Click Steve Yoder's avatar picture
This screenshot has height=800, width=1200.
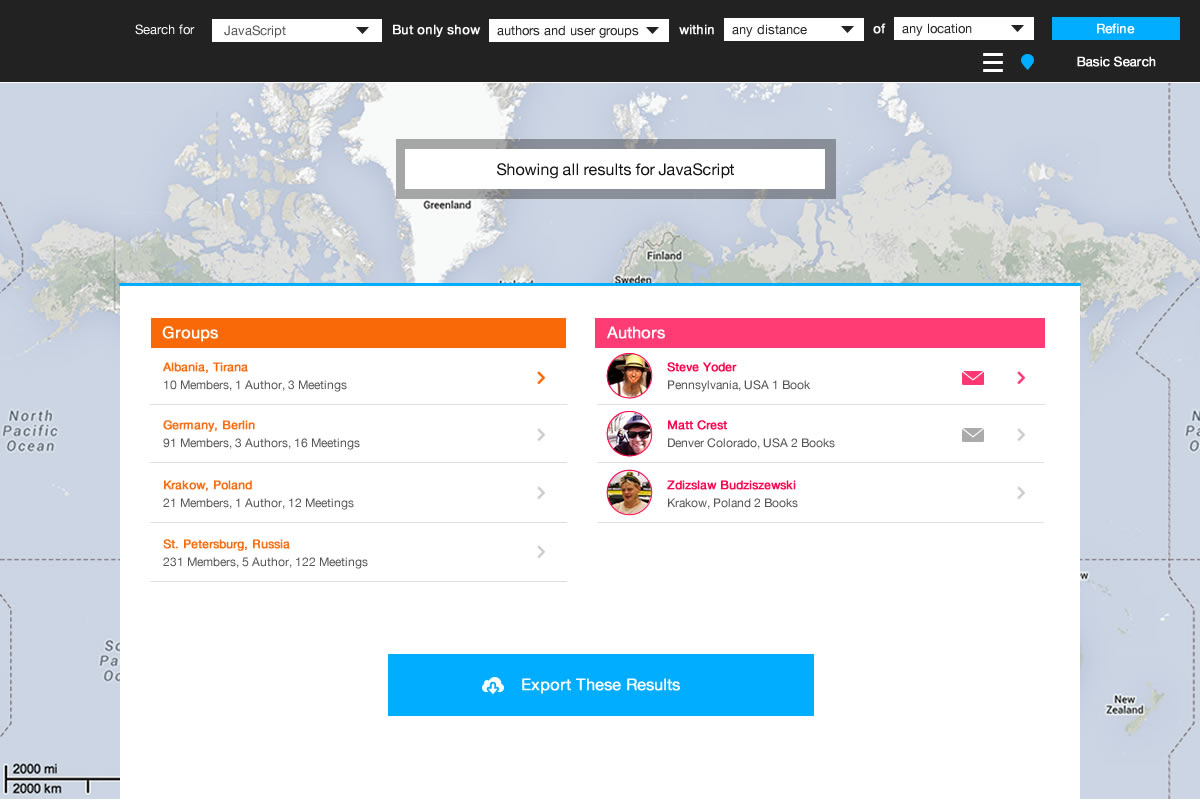(629, 376)
